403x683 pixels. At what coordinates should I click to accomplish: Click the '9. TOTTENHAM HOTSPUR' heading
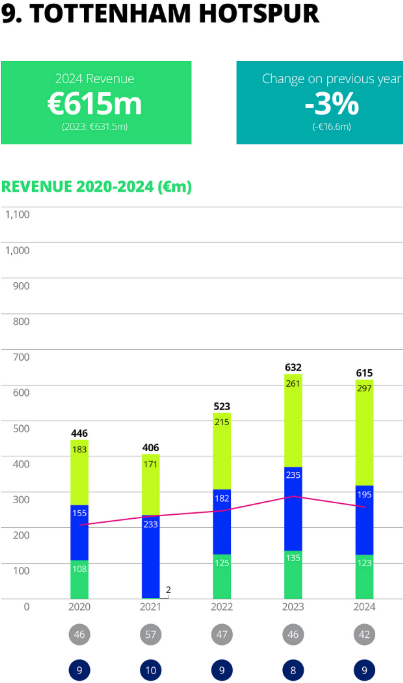coord(160,14)
